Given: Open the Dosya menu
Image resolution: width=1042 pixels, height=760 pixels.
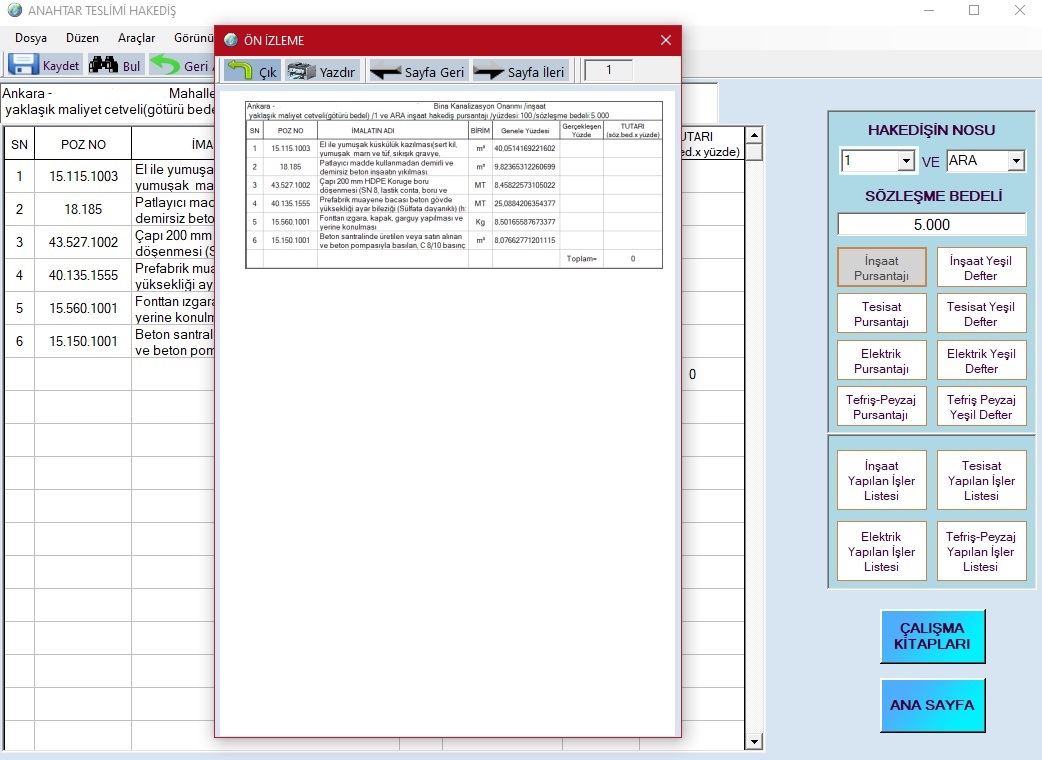Looking at the screenshot, I should [31, 37].
